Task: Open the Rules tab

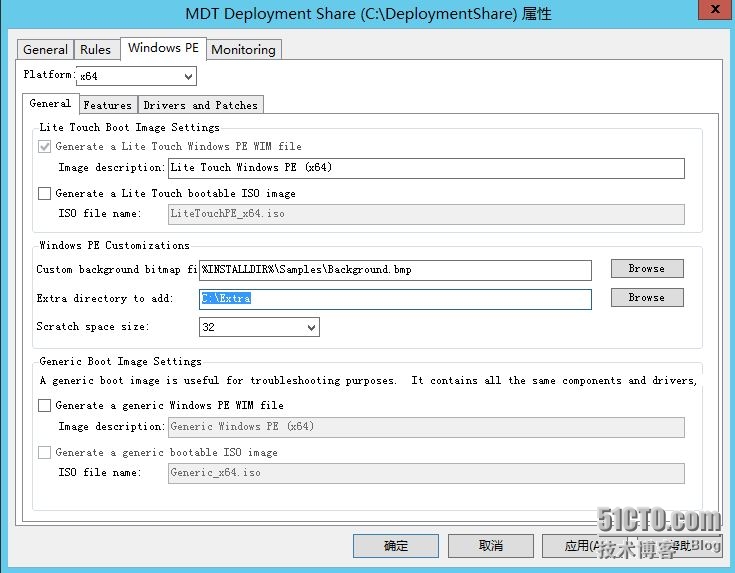Action: (x=96, y=49)
